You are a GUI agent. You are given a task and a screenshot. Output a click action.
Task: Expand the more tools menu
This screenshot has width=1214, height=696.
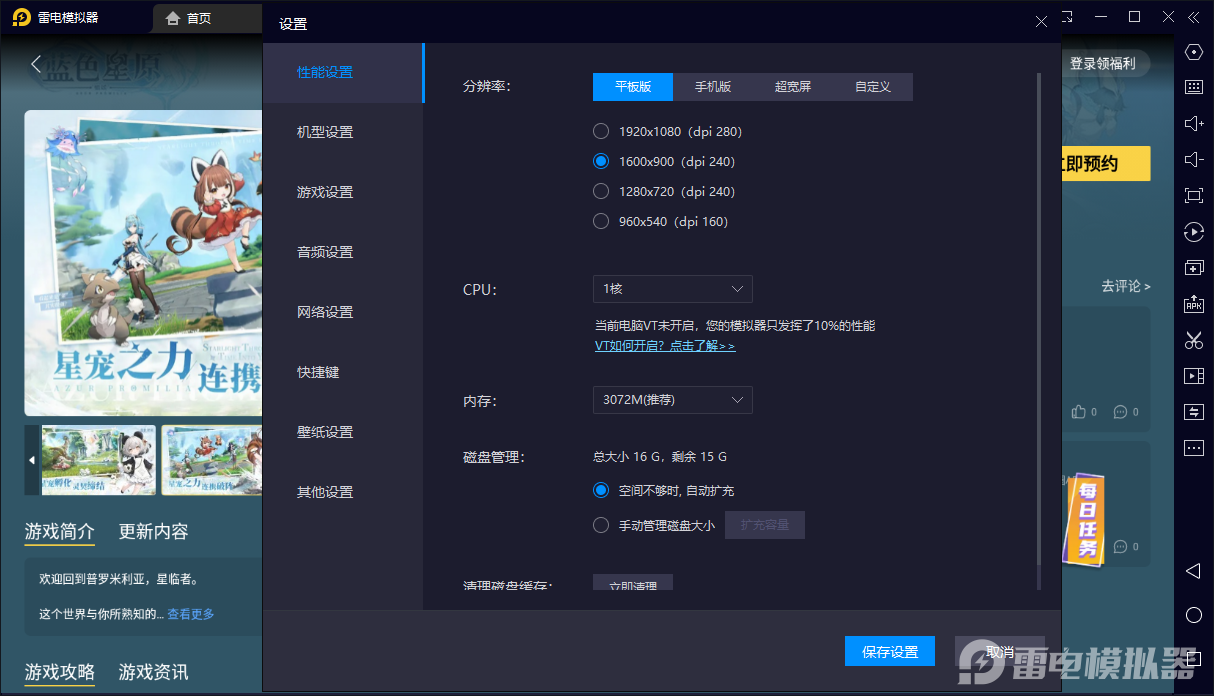pos(1193,447)
